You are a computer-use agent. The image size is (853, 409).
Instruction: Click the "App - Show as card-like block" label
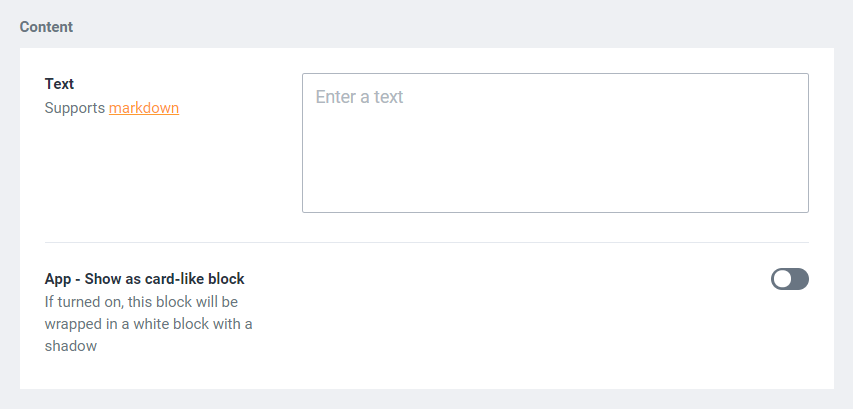tap(145, 279)
